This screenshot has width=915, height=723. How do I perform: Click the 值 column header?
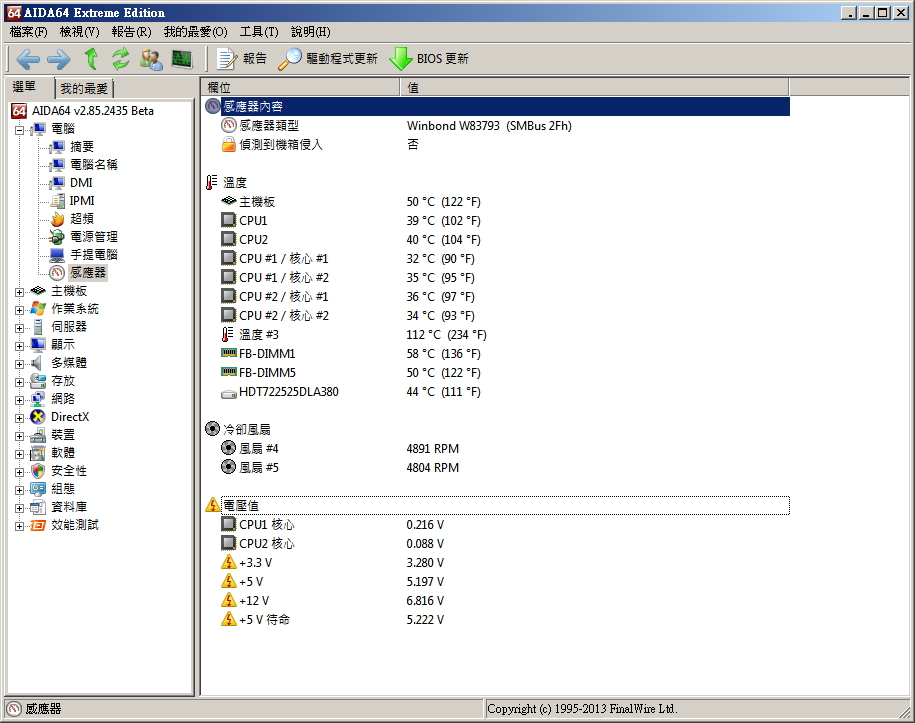595,88
